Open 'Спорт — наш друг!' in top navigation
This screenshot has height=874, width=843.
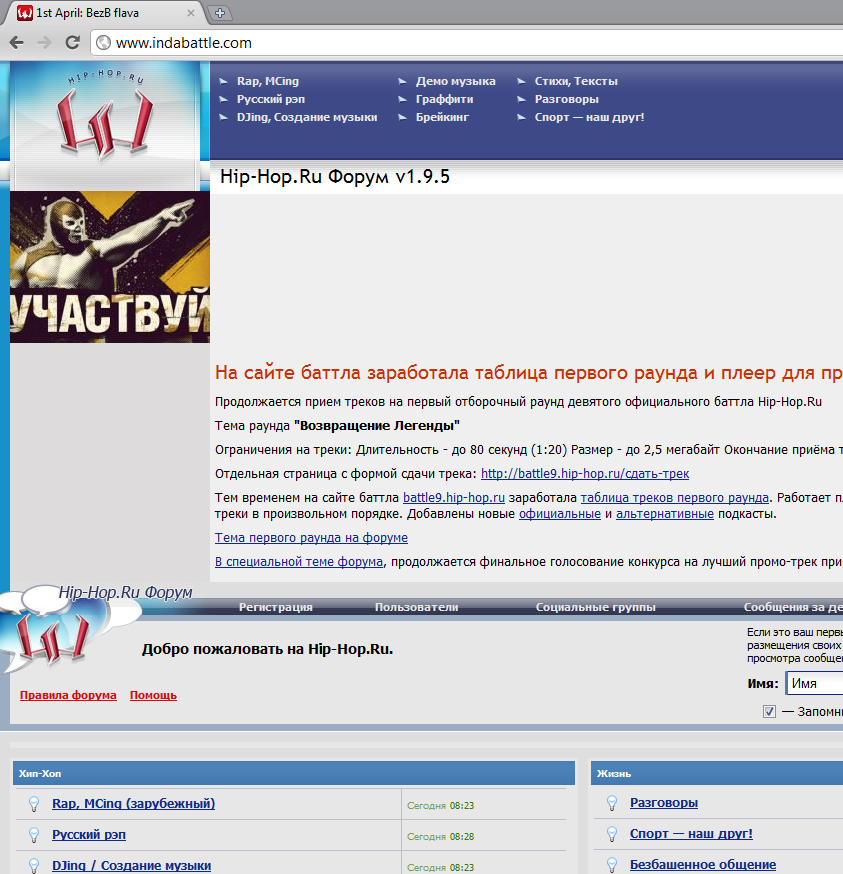tap(589, 117)
